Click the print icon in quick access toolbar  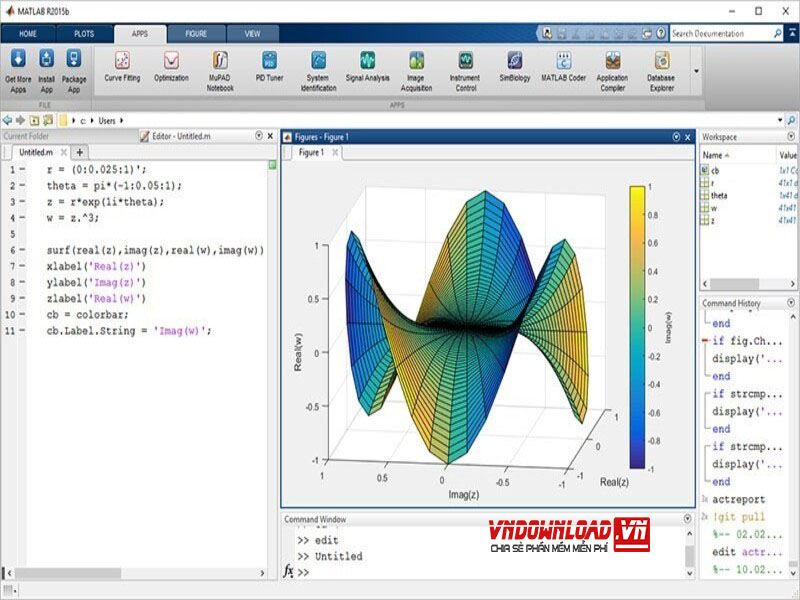[647, 34]
